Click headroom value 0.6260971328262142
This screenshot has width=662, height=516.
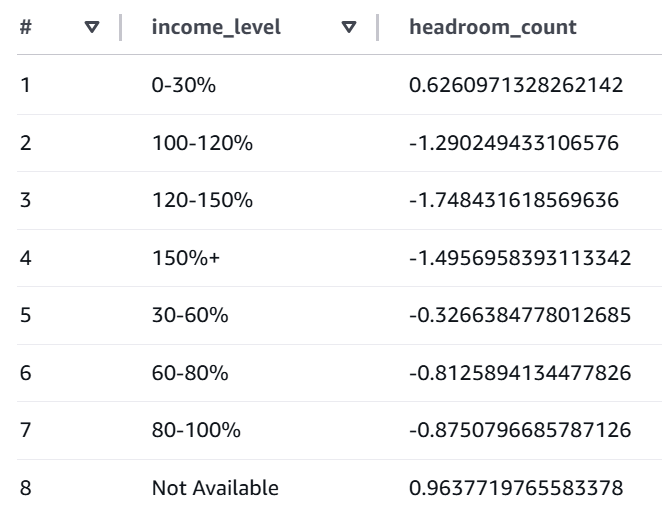515,86
